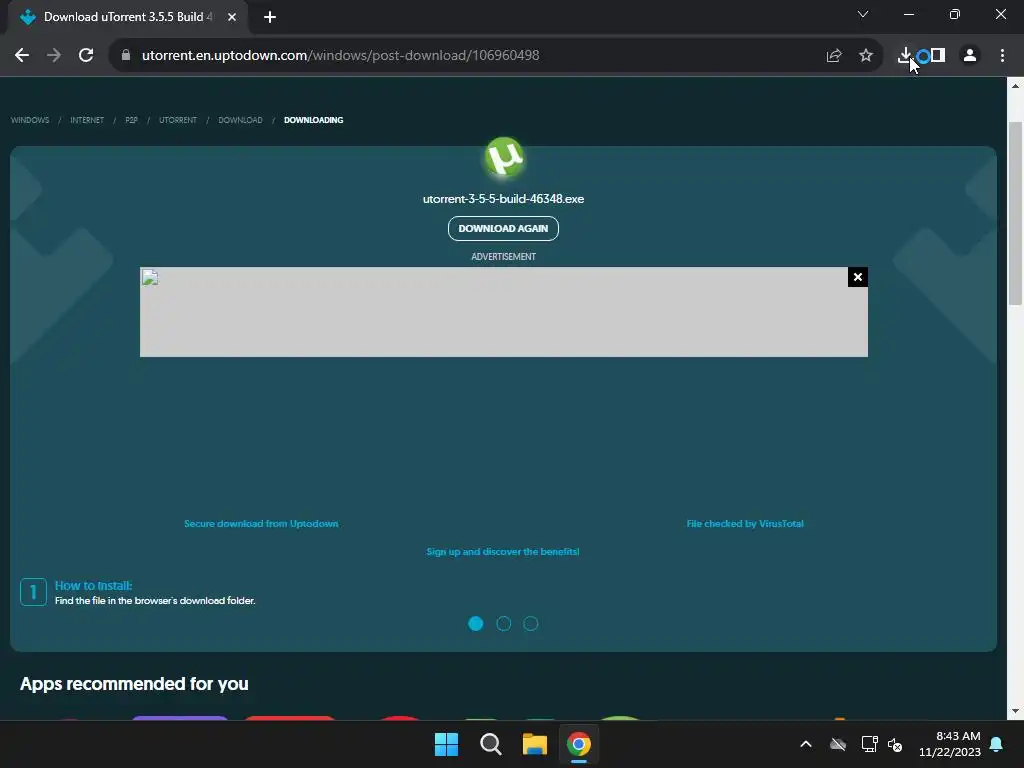Click the green uTorrent logo

[x=504, y=157]
